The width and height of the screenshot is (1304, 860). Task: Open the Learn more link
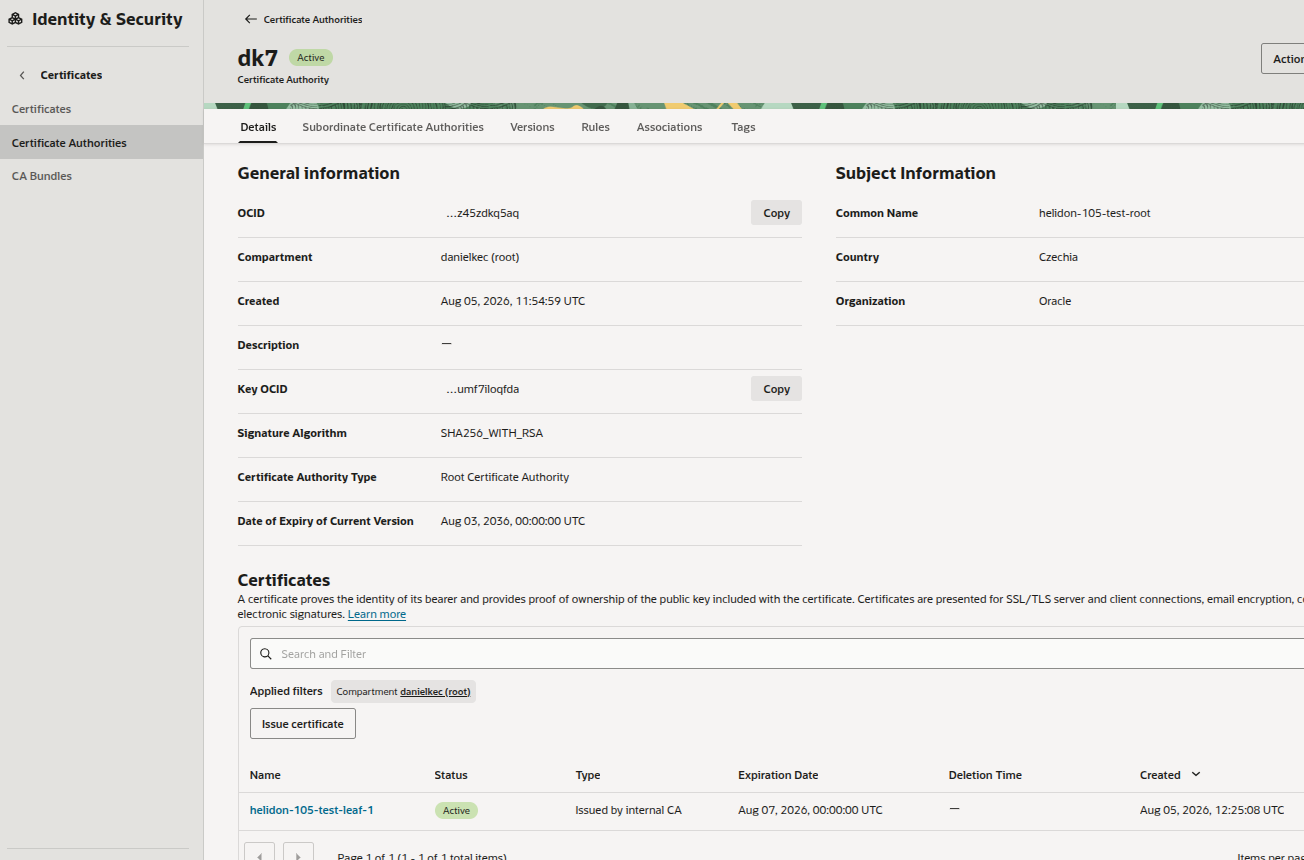coord(377,614)
